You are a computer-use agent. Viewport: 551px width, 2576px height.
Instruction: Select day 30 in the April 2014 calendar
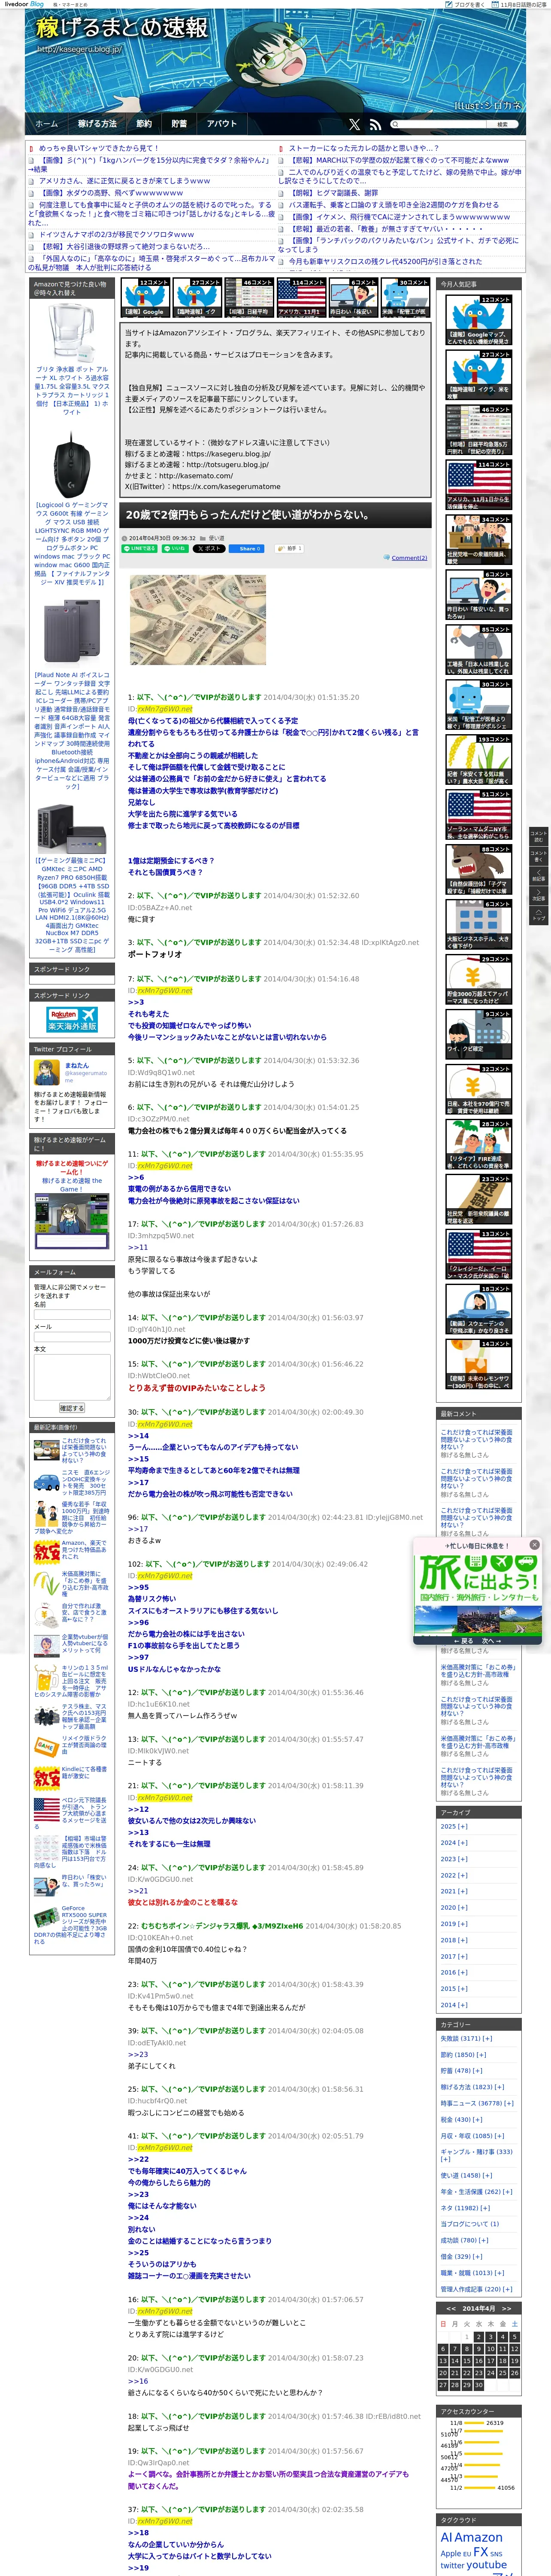coord(478,2385)
